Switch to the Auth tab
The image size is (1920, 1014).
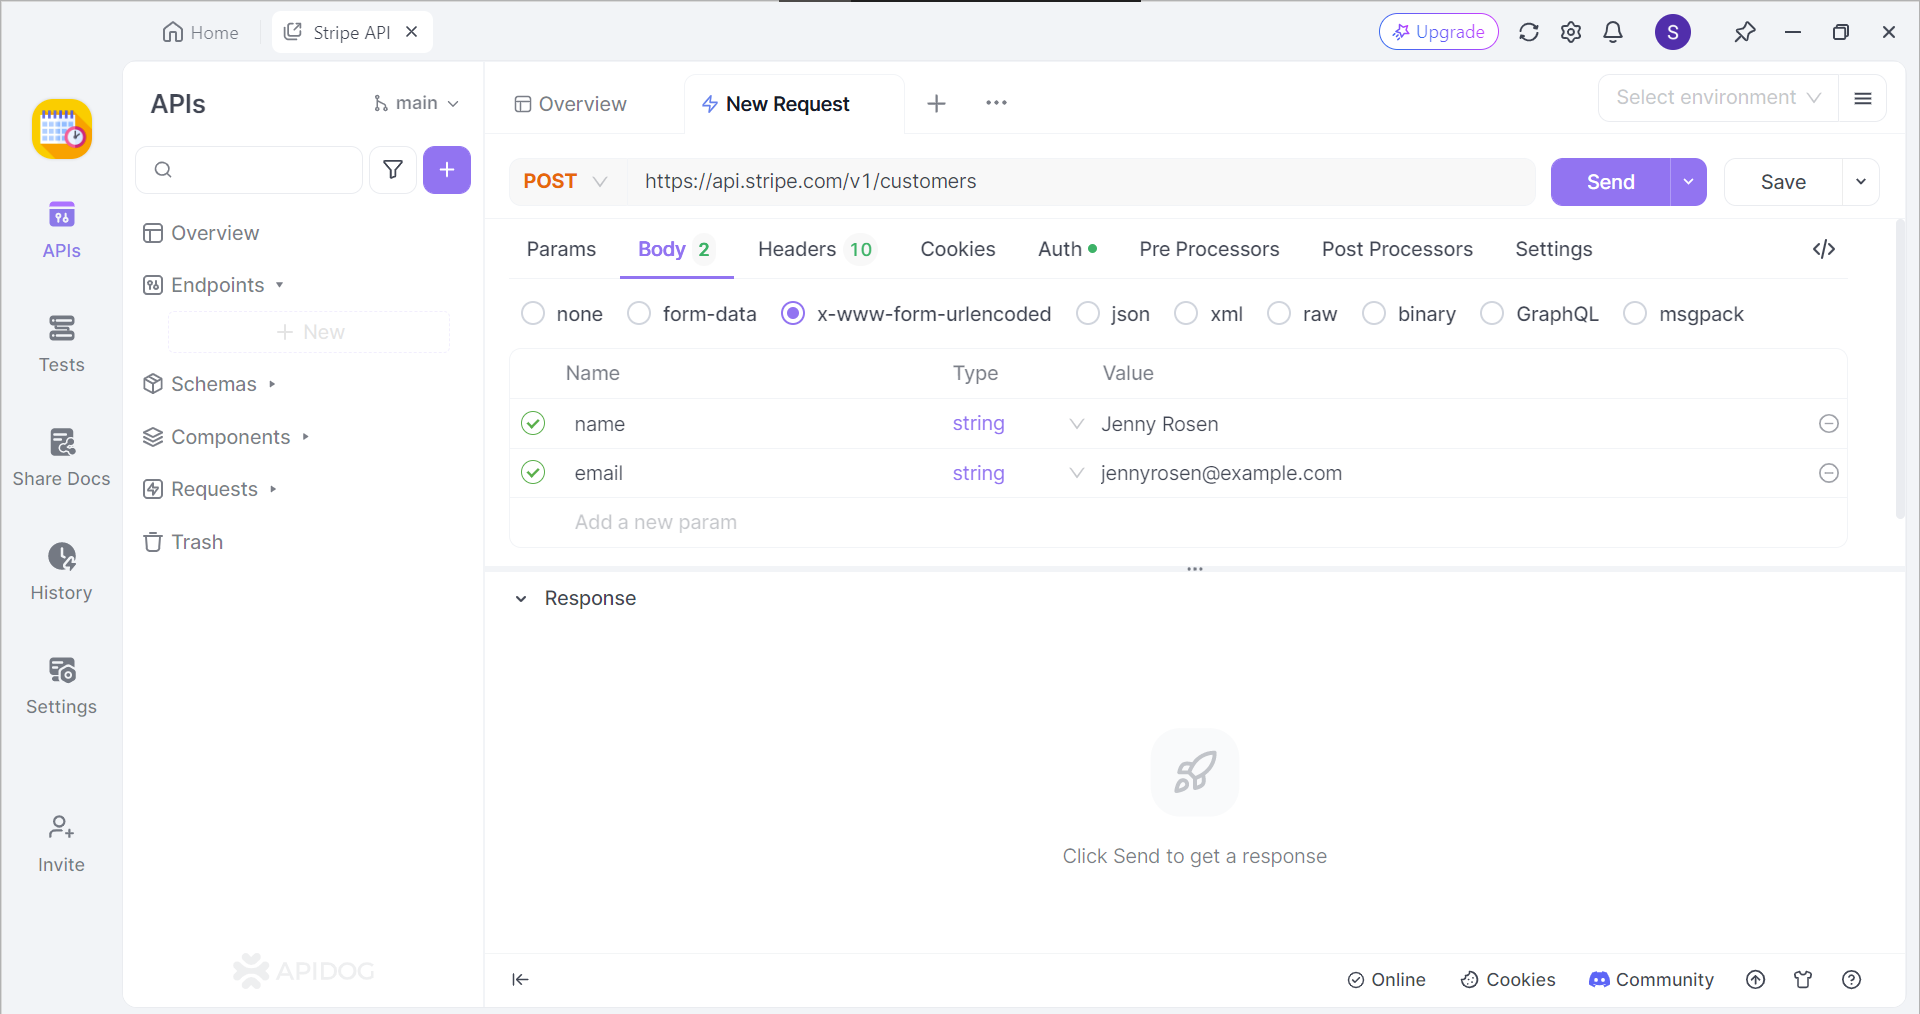click(x=1067, y=249)
